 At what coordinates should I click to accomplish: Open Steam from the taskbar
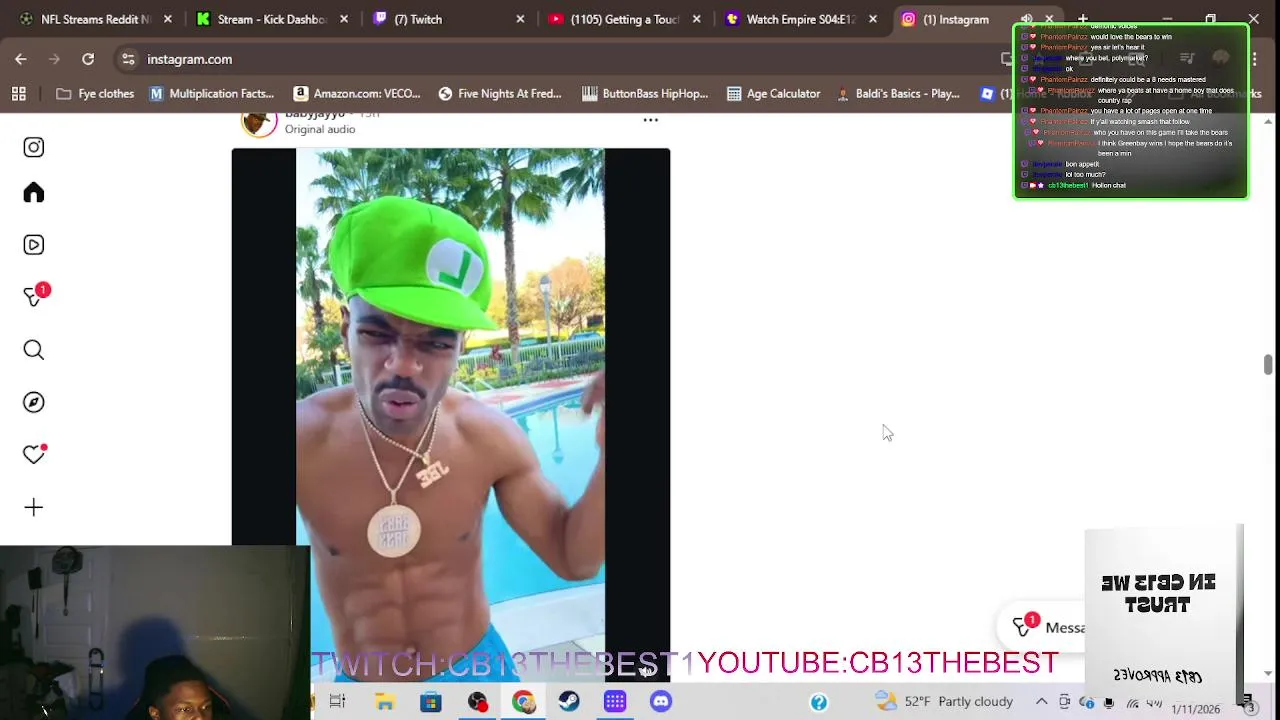569,701
